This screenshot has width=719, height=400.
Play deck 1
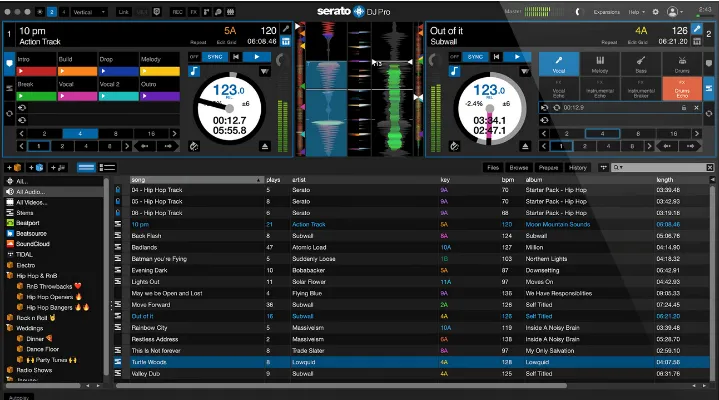pyautogui.click(x=257, y=57)
